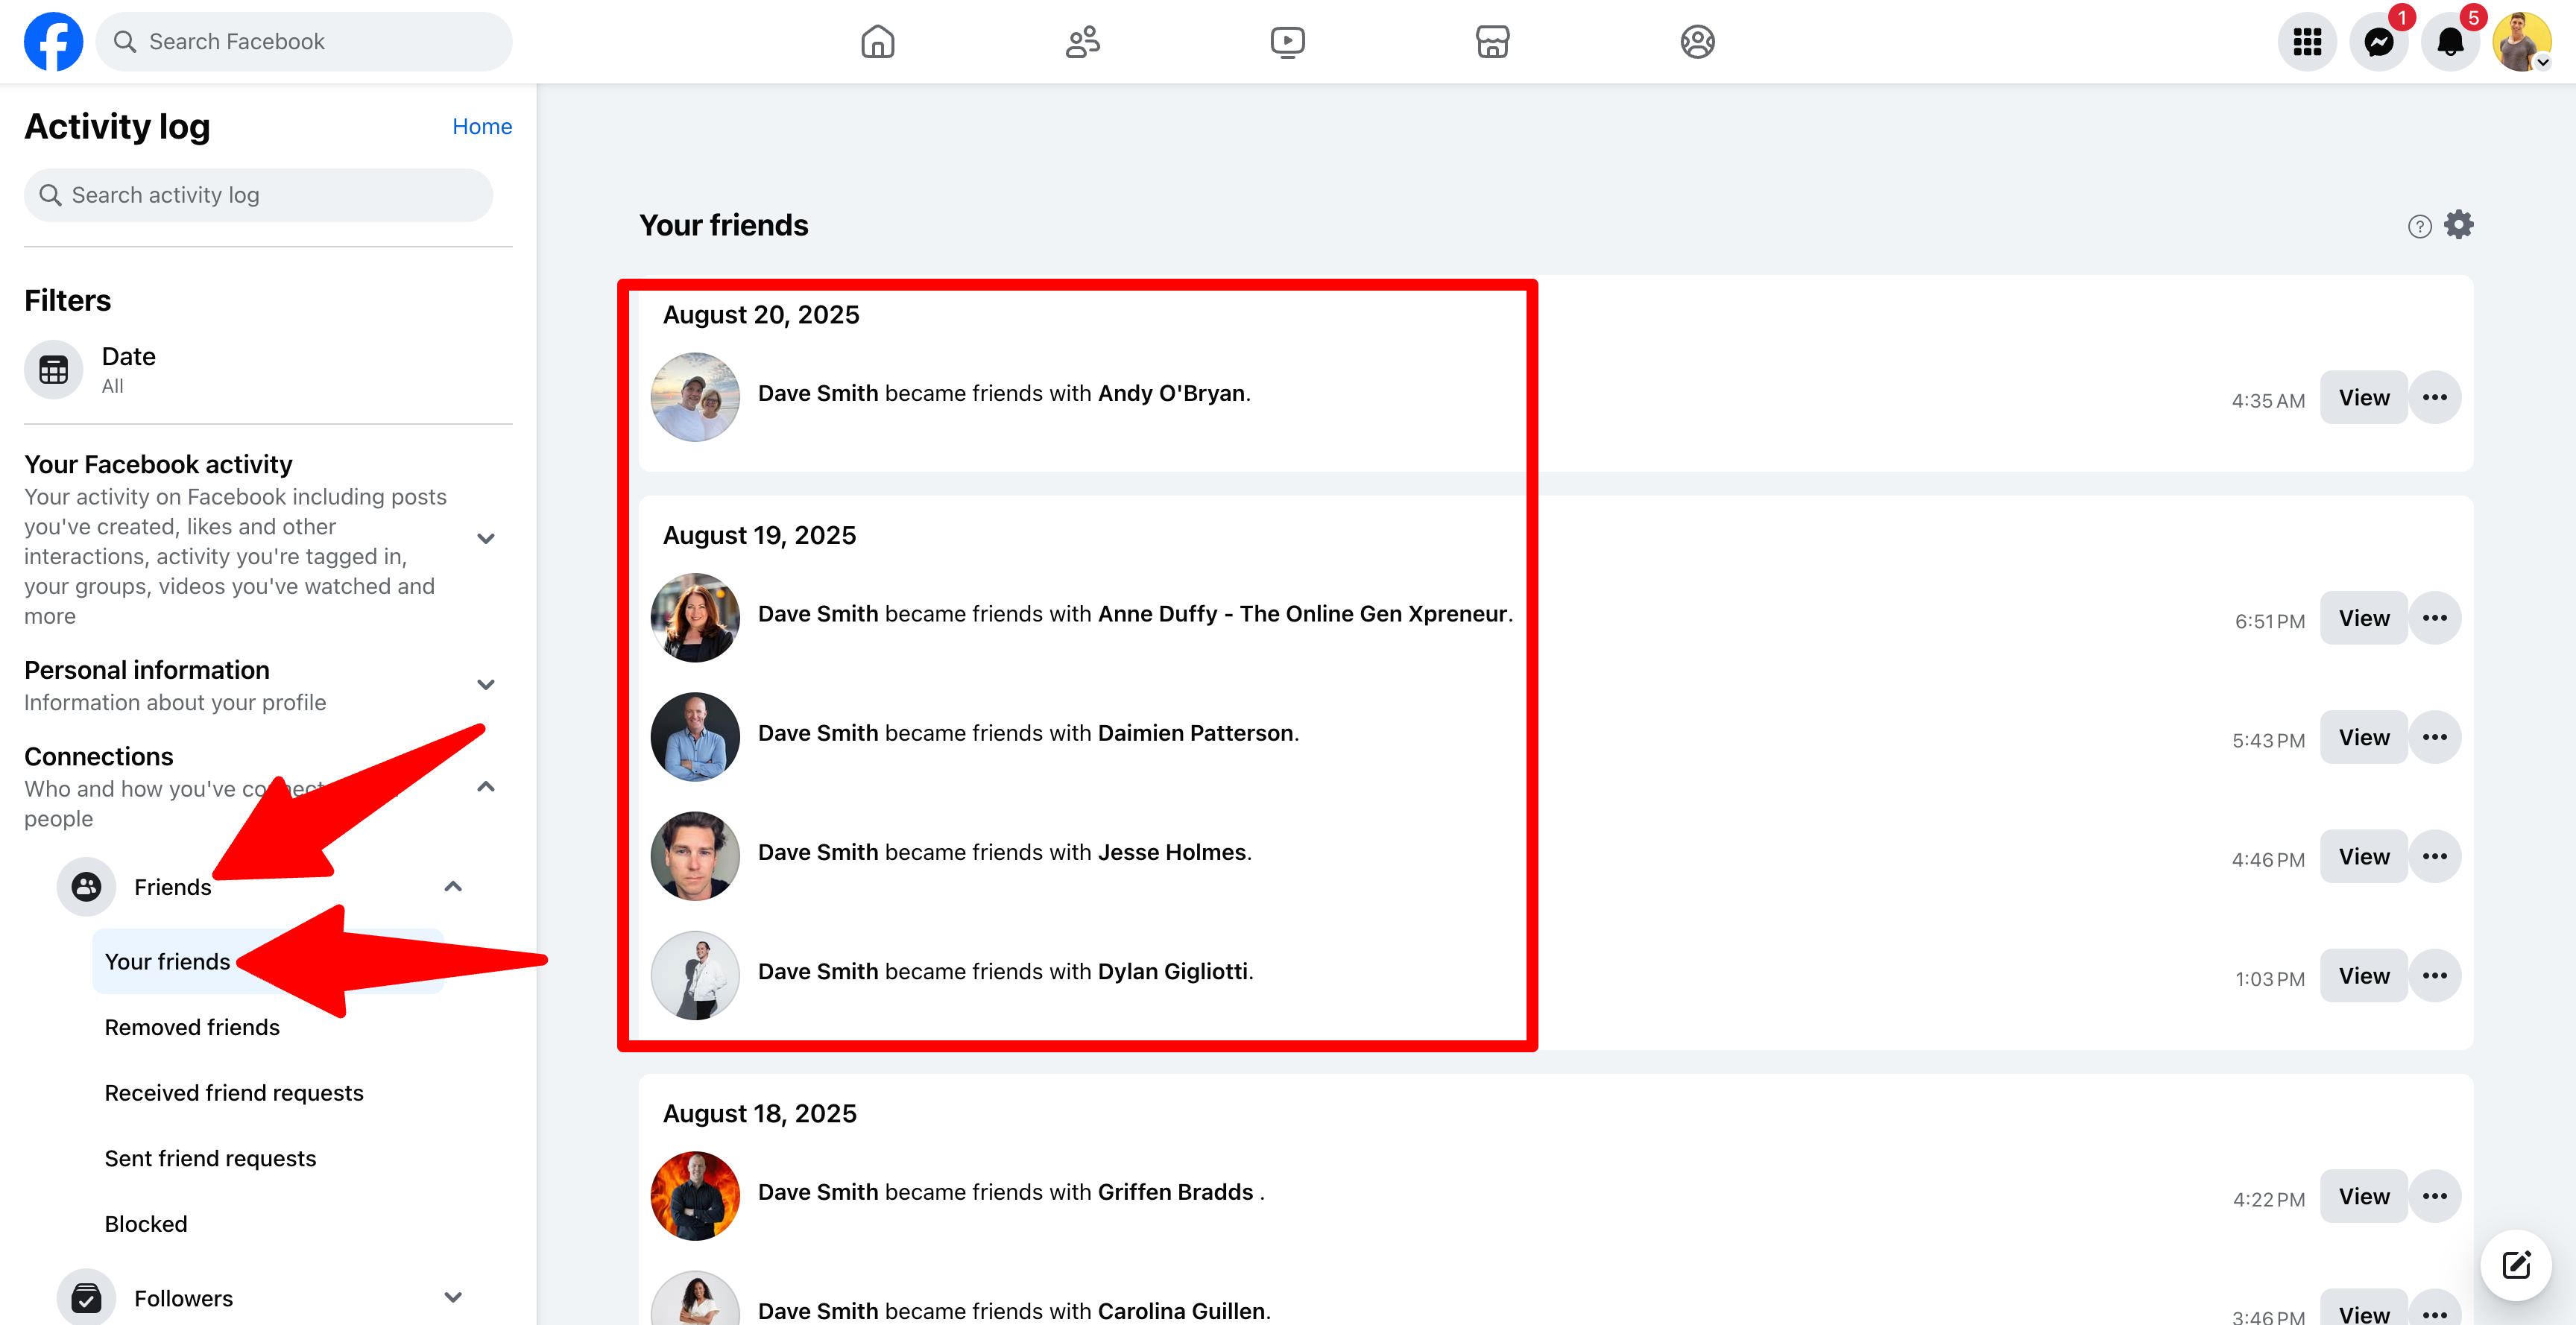Expand Personal information section
This screenshot has width=2576, height=1325.
click(486, 685)
